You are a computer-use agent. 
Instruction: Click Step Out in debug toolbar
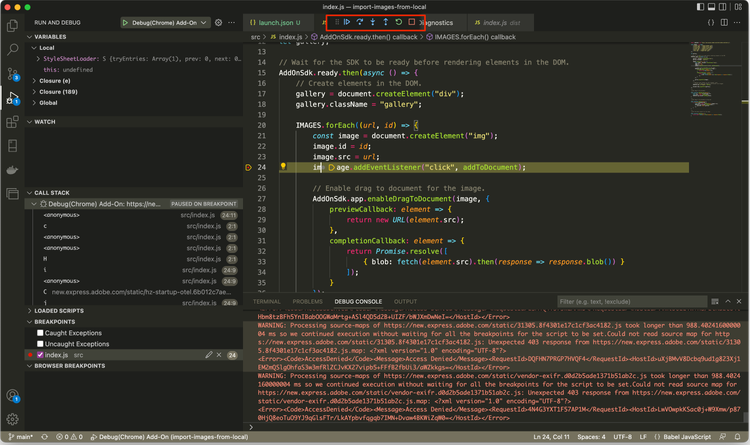(x=386, y=22)
